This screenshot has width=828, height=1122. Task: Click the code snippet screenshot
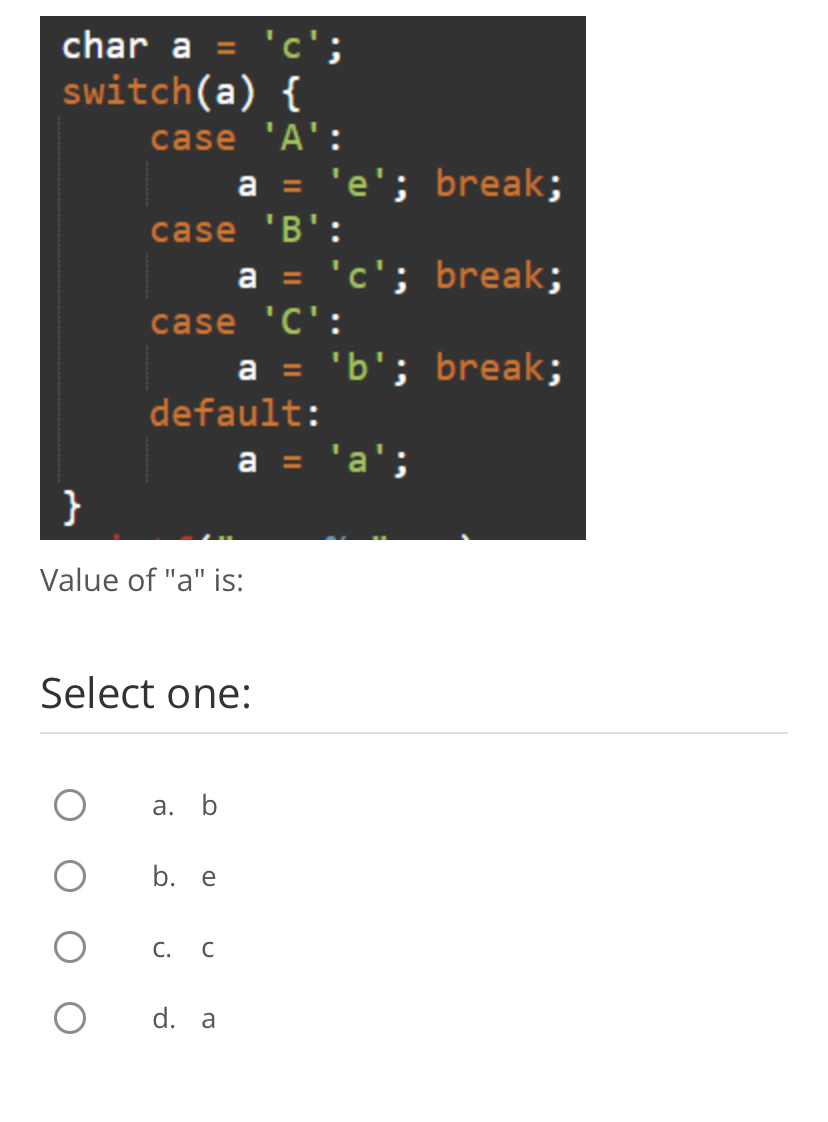point(312,277)
